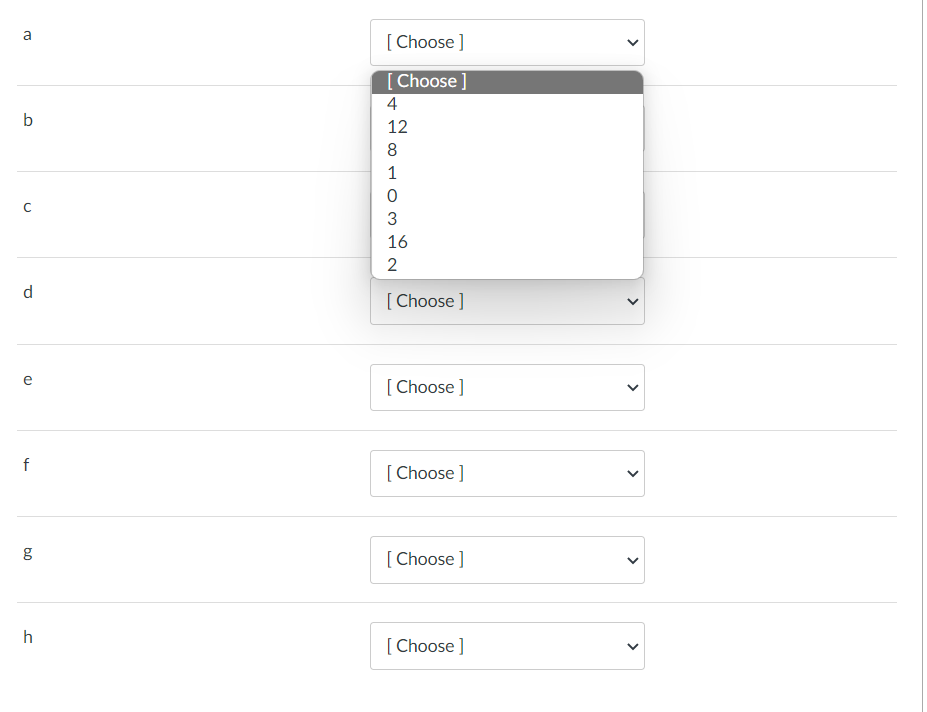Open the dropdown for question d
The image size is (927, 712).
(507, 301)
